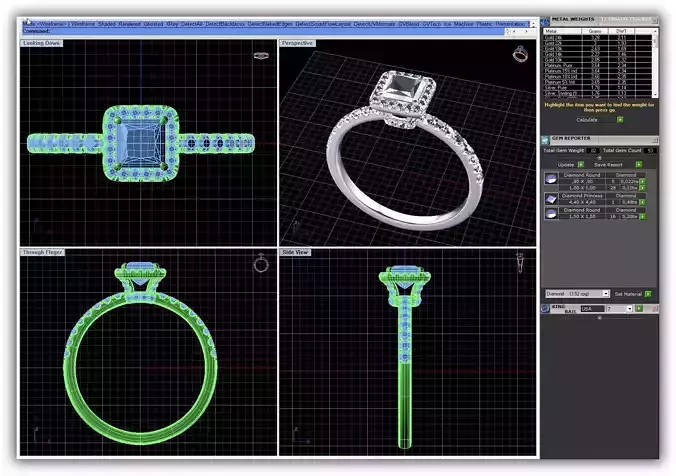This screenshot has width=676, height=476.
Task: Click the Diamond Princess gem thumbnail
Action: 551,199
